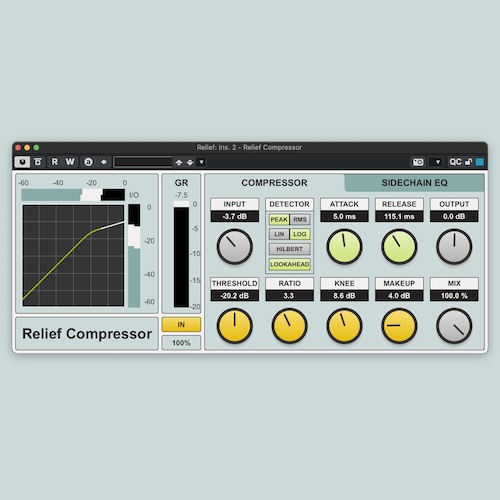Click the bypass effect icon
Viewport: 500px width, 500px height.
(38, 162)
